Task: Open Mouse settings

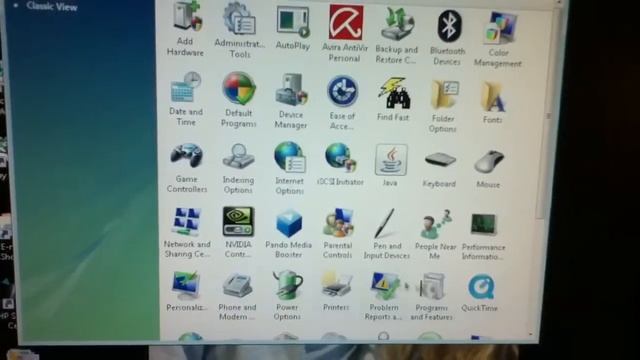Action: click(489, 162)
